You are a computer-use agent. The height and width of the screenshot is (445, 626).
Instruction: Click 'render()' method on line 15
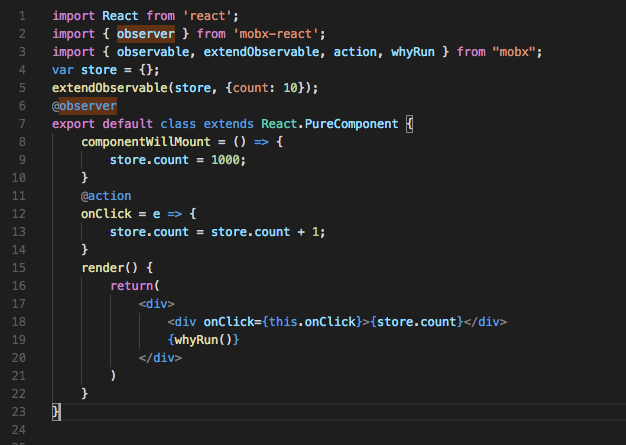point(110,268)
